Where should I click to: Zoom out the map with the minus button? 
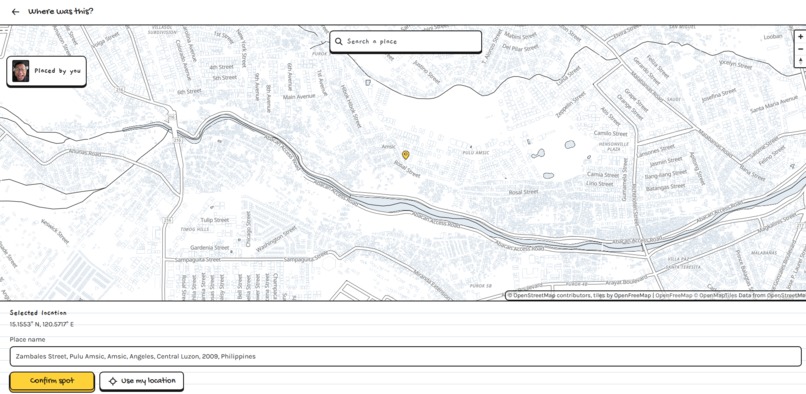coord(800,49)
